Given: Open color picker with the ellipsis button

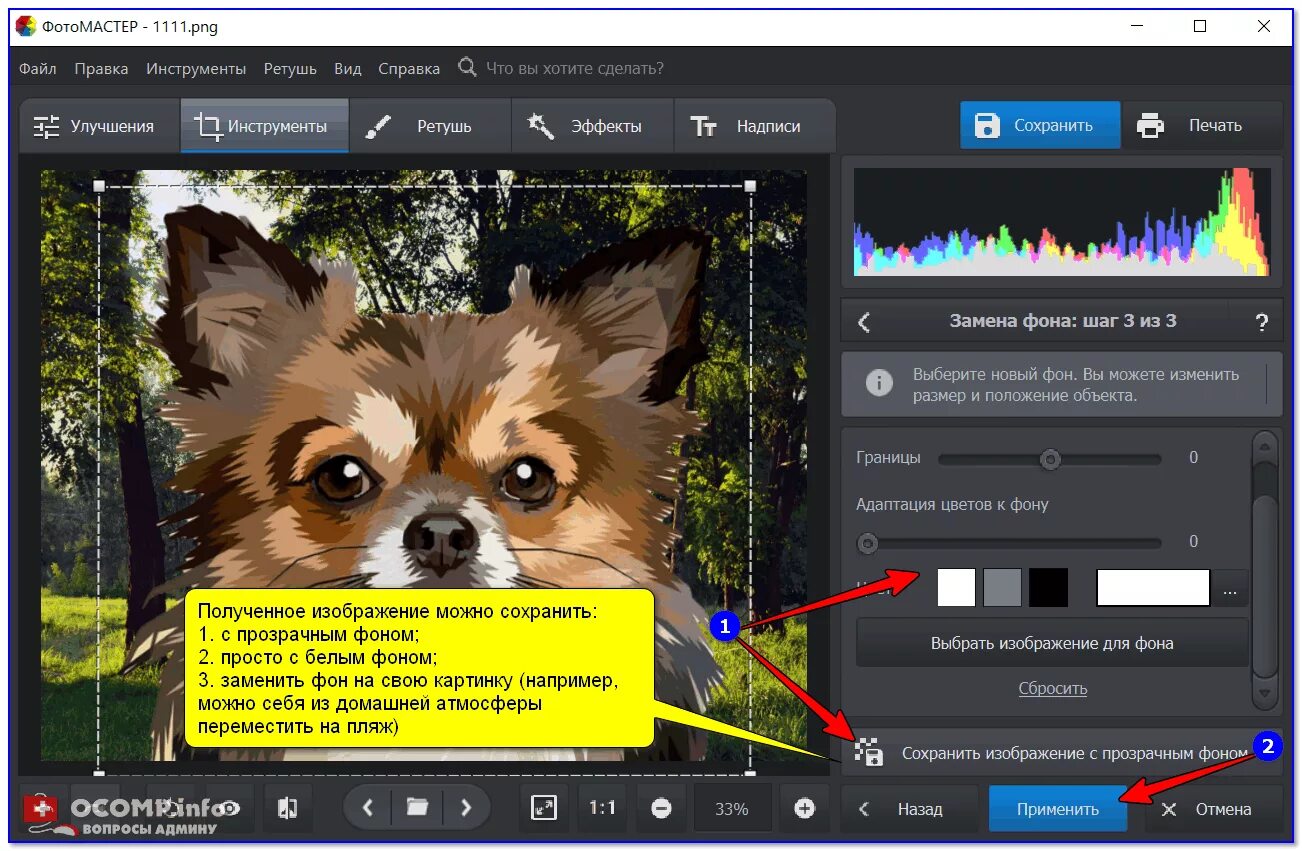Looking at the screenshot, I should (x=1230, y=590).
